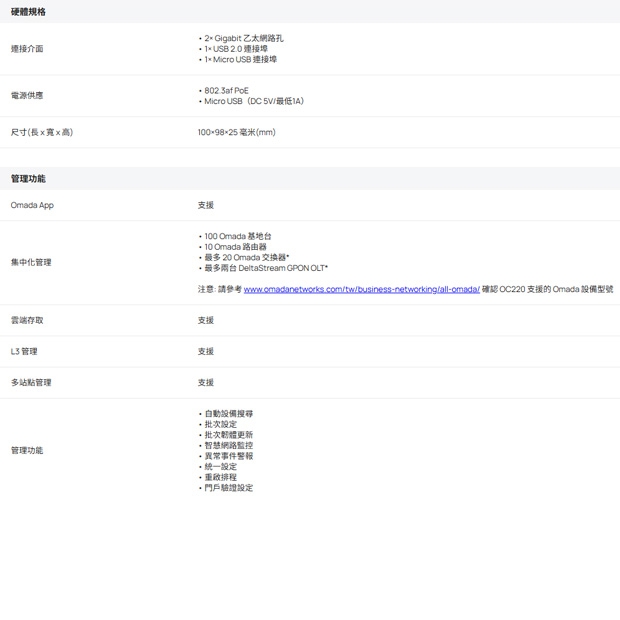Click the 批次設定 list entry
This screenshot has height=620, width=620.
pos(221,424)
